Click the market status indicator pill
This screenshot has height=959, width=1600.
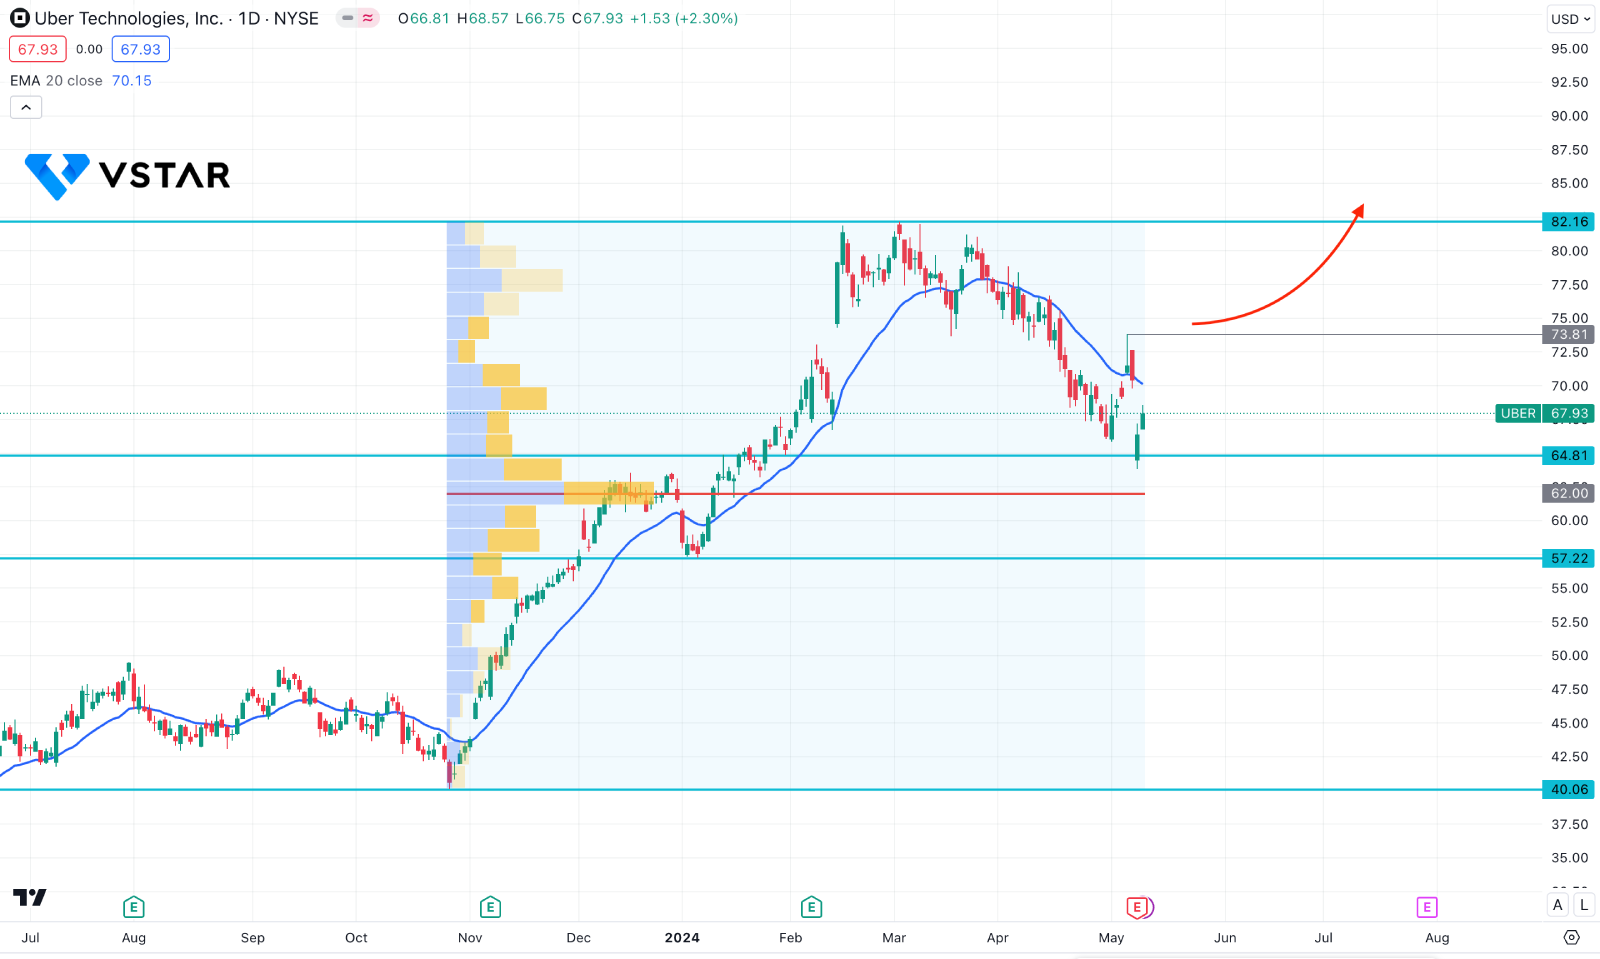[357, 18]
